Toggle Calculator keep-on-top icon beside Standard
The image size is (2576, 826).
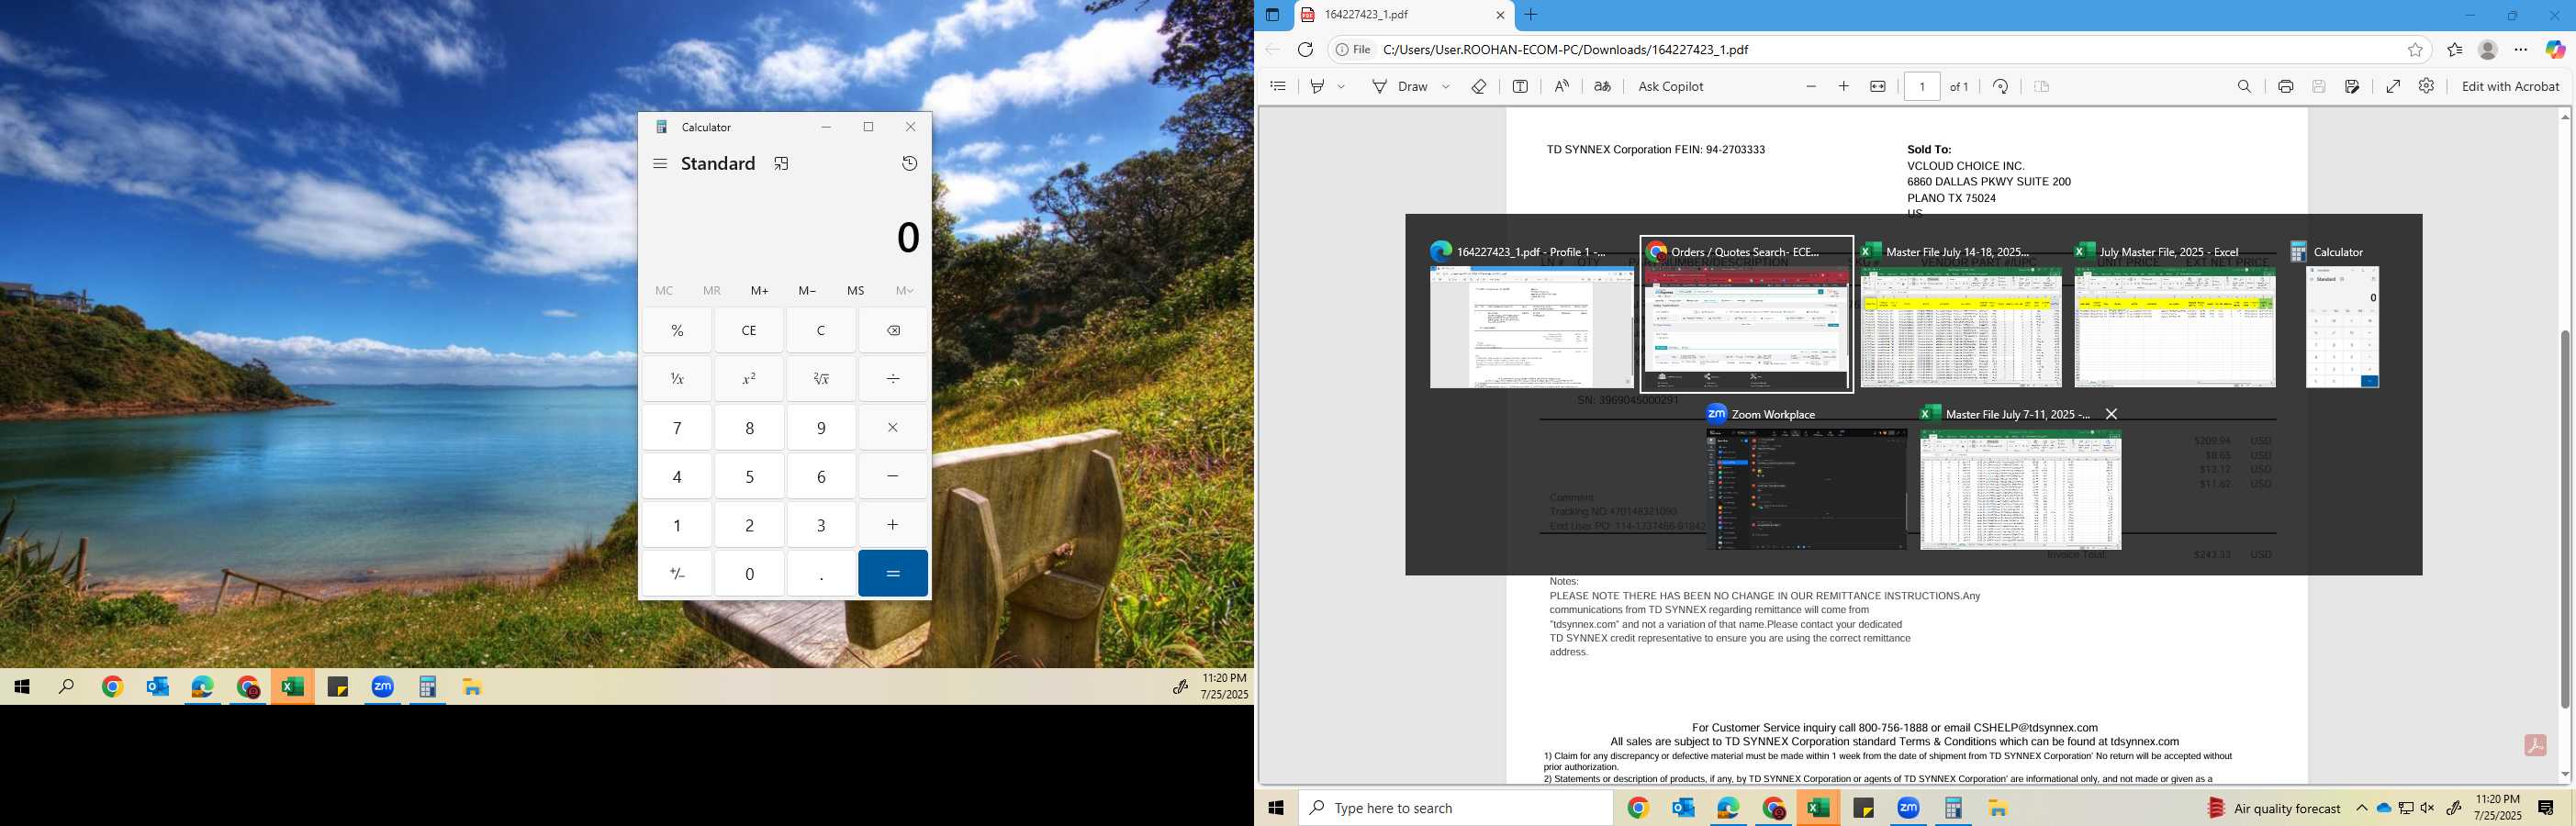point(782,163)
